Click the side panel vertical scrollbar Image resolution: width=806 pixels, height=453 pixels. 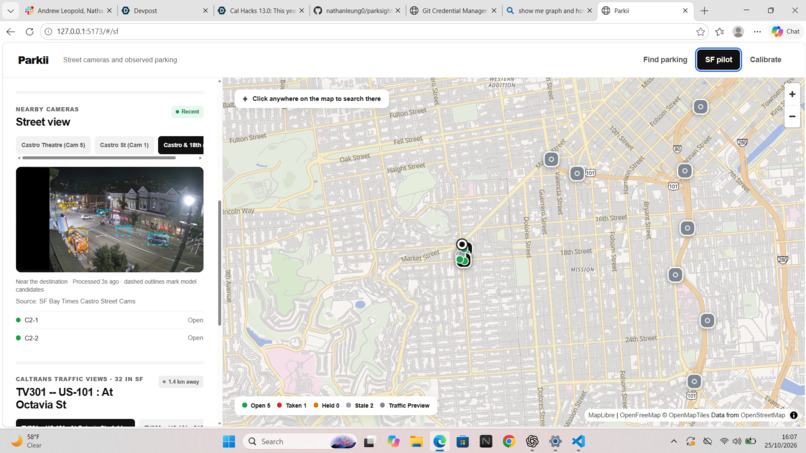click(219, 262)
